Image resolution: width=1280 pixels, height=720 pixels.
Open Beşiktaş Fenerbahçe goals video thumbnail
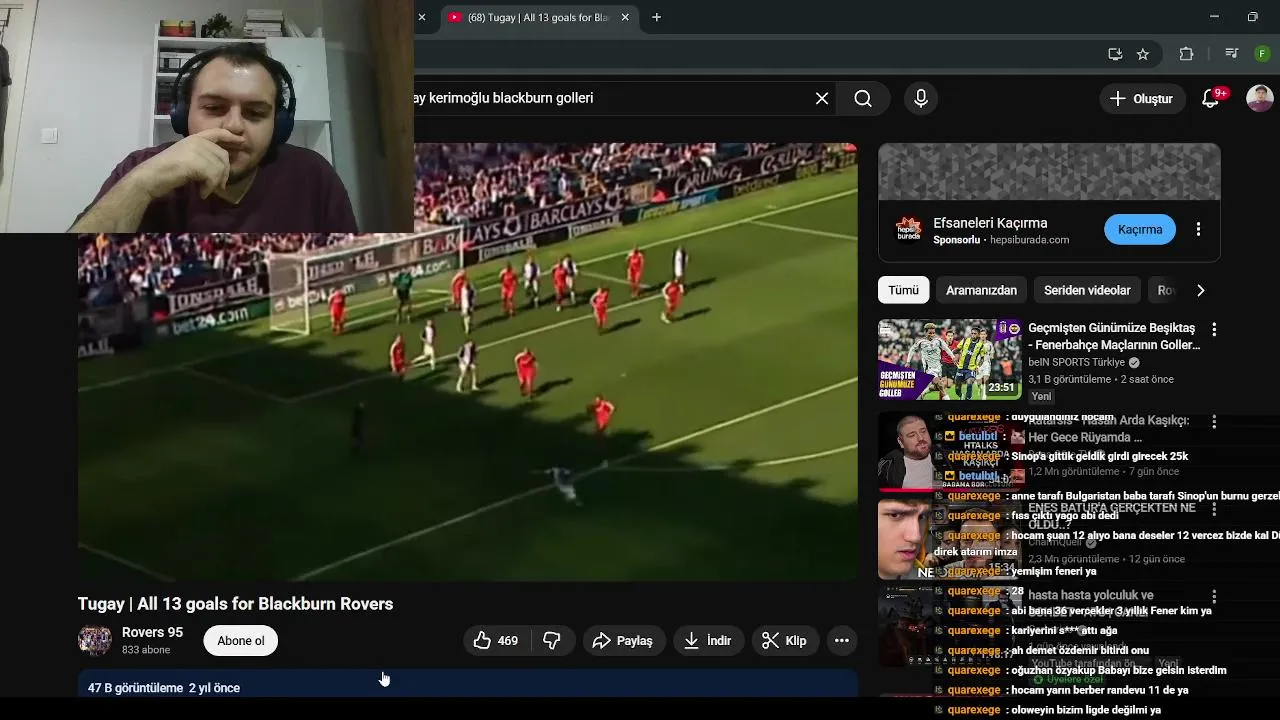(x=949, y=359)
